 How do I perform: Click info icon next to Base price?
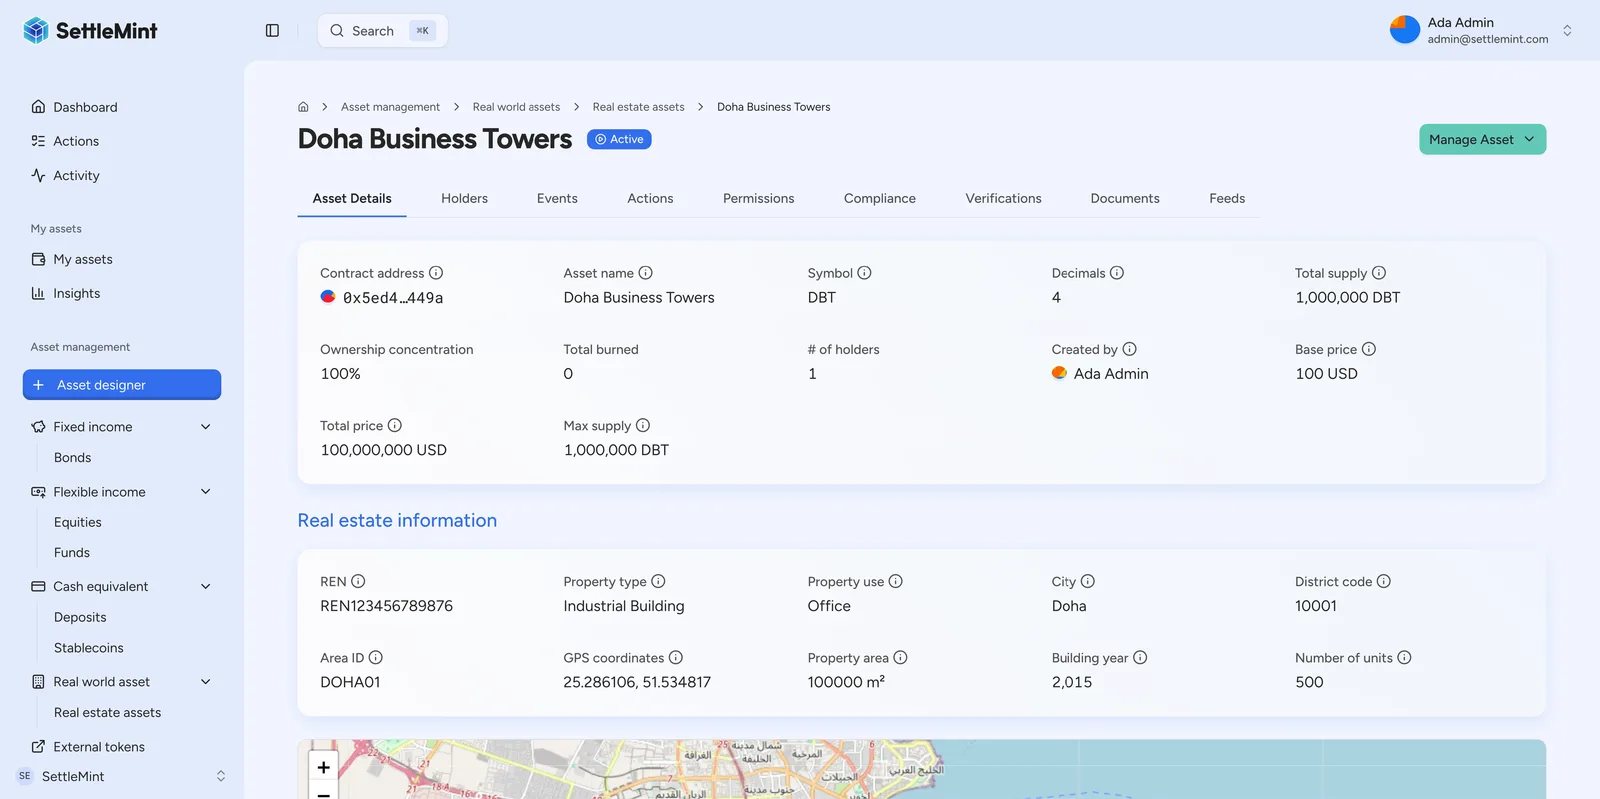[1369, 349]
